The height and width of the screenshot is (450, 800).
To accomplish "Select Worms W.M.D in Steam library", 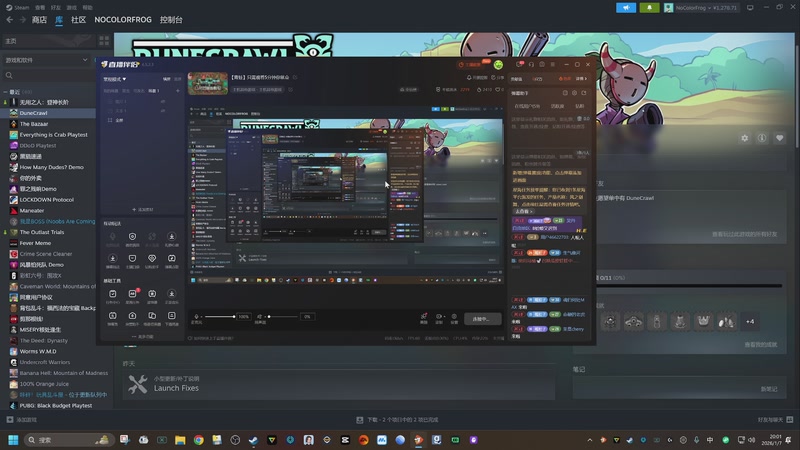I will (x=38, y=351).
